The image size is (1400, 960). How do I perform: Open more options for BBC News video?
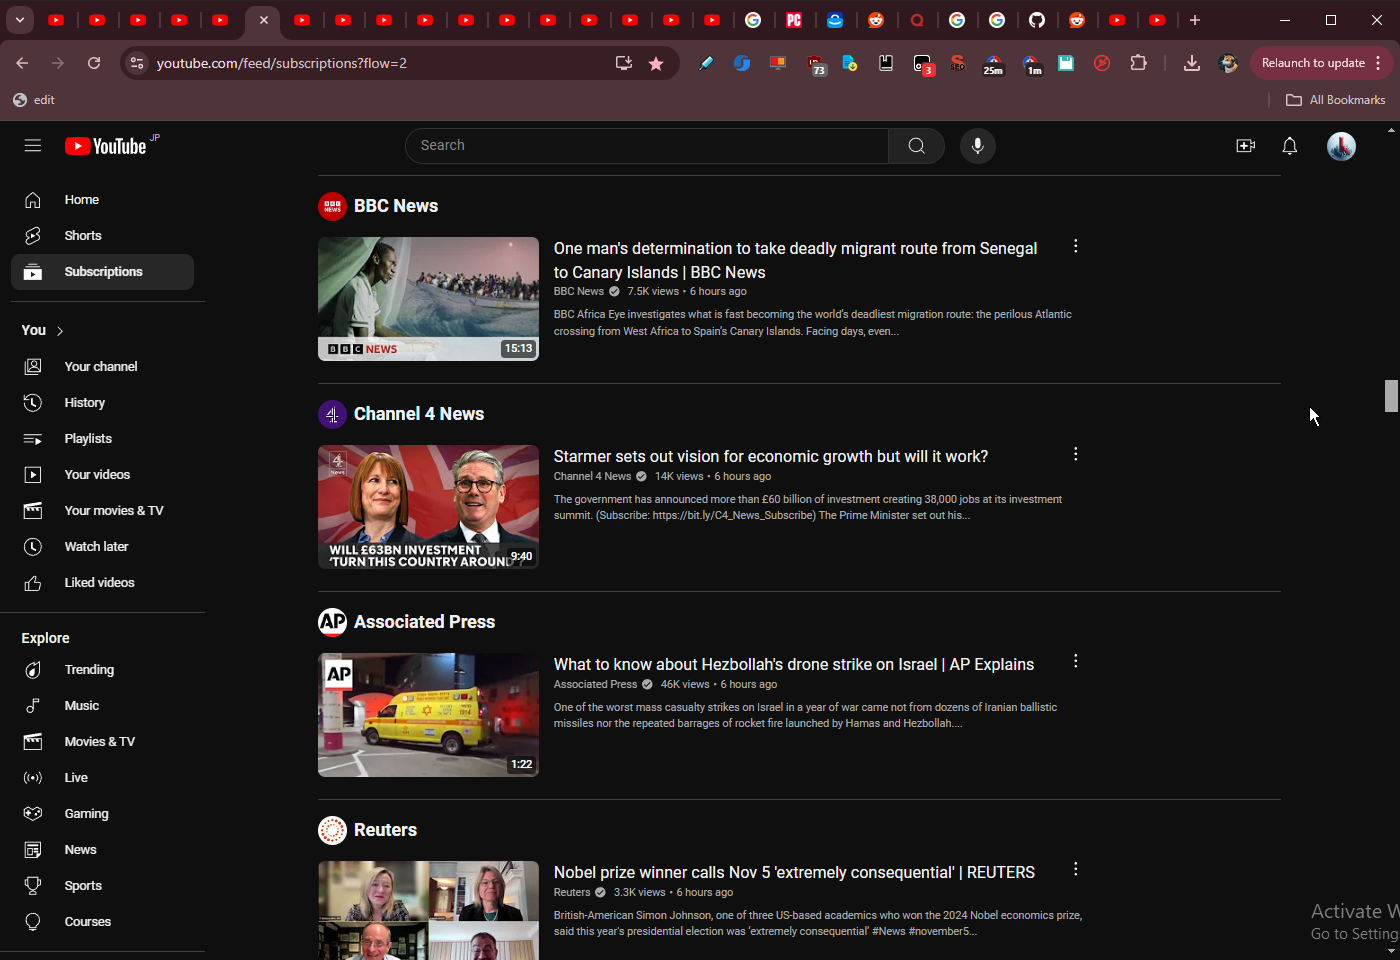pyautogui.click(x=1075, y=246)
